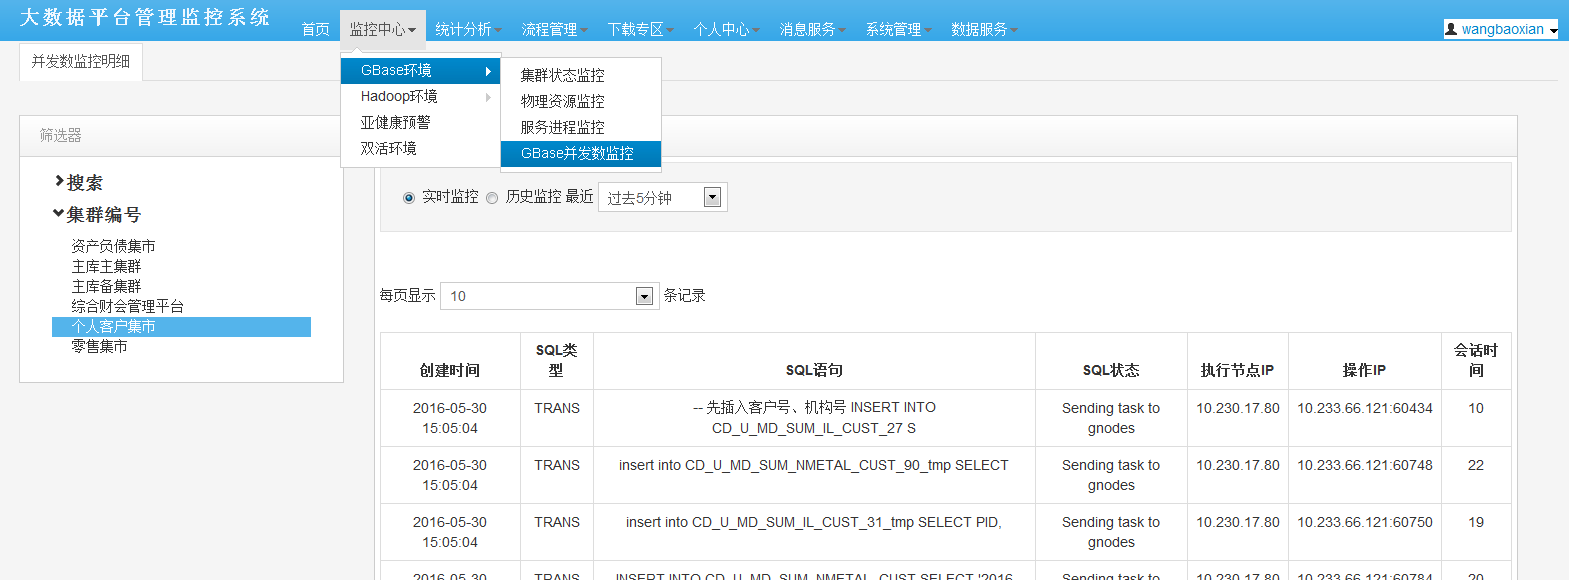Screen dimensions: 1569x580
Task: Select cluster 综合财会管理平台
Action: point(127,306)
